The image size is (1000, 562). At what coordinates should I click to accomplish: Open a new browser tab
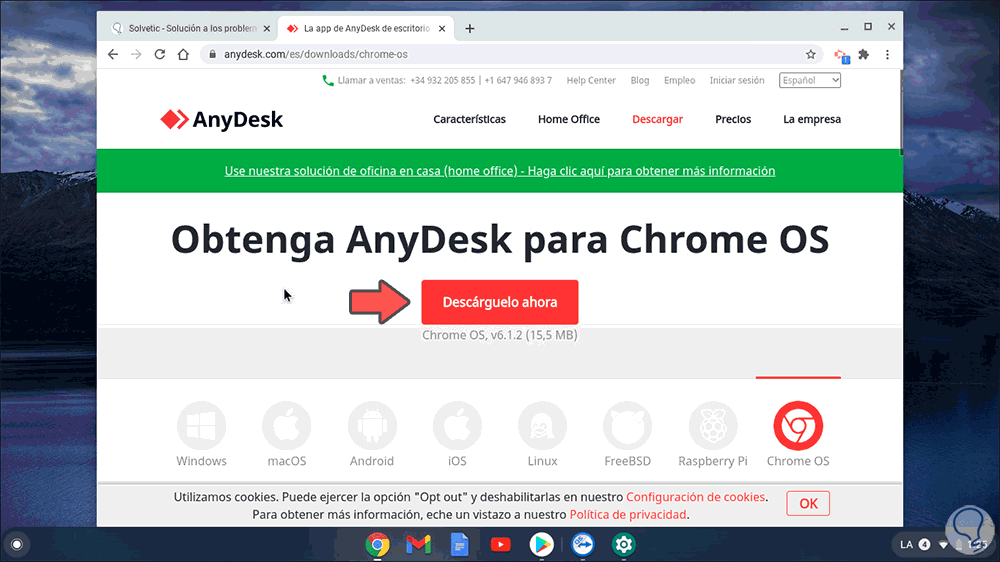pyautogui.click(x=470, y=28)
